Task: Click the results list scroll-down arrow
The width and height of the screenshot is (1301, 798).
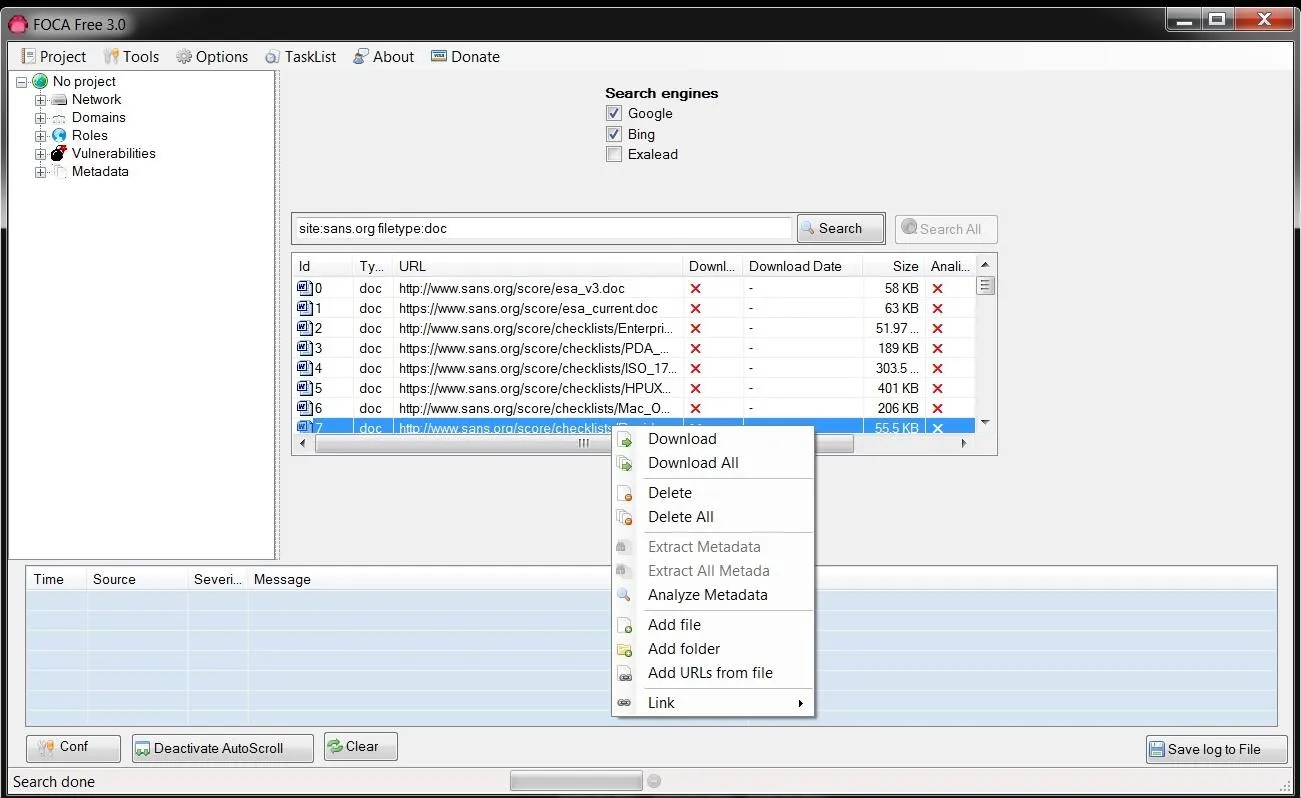Action: pyautogui.click(x=985, y=423)
